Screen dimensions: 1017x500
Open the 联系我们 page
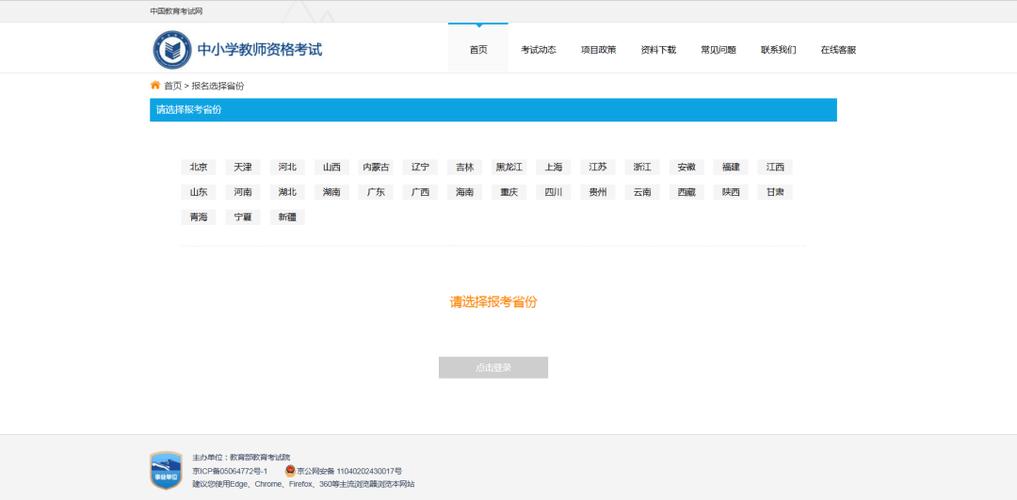778,50
